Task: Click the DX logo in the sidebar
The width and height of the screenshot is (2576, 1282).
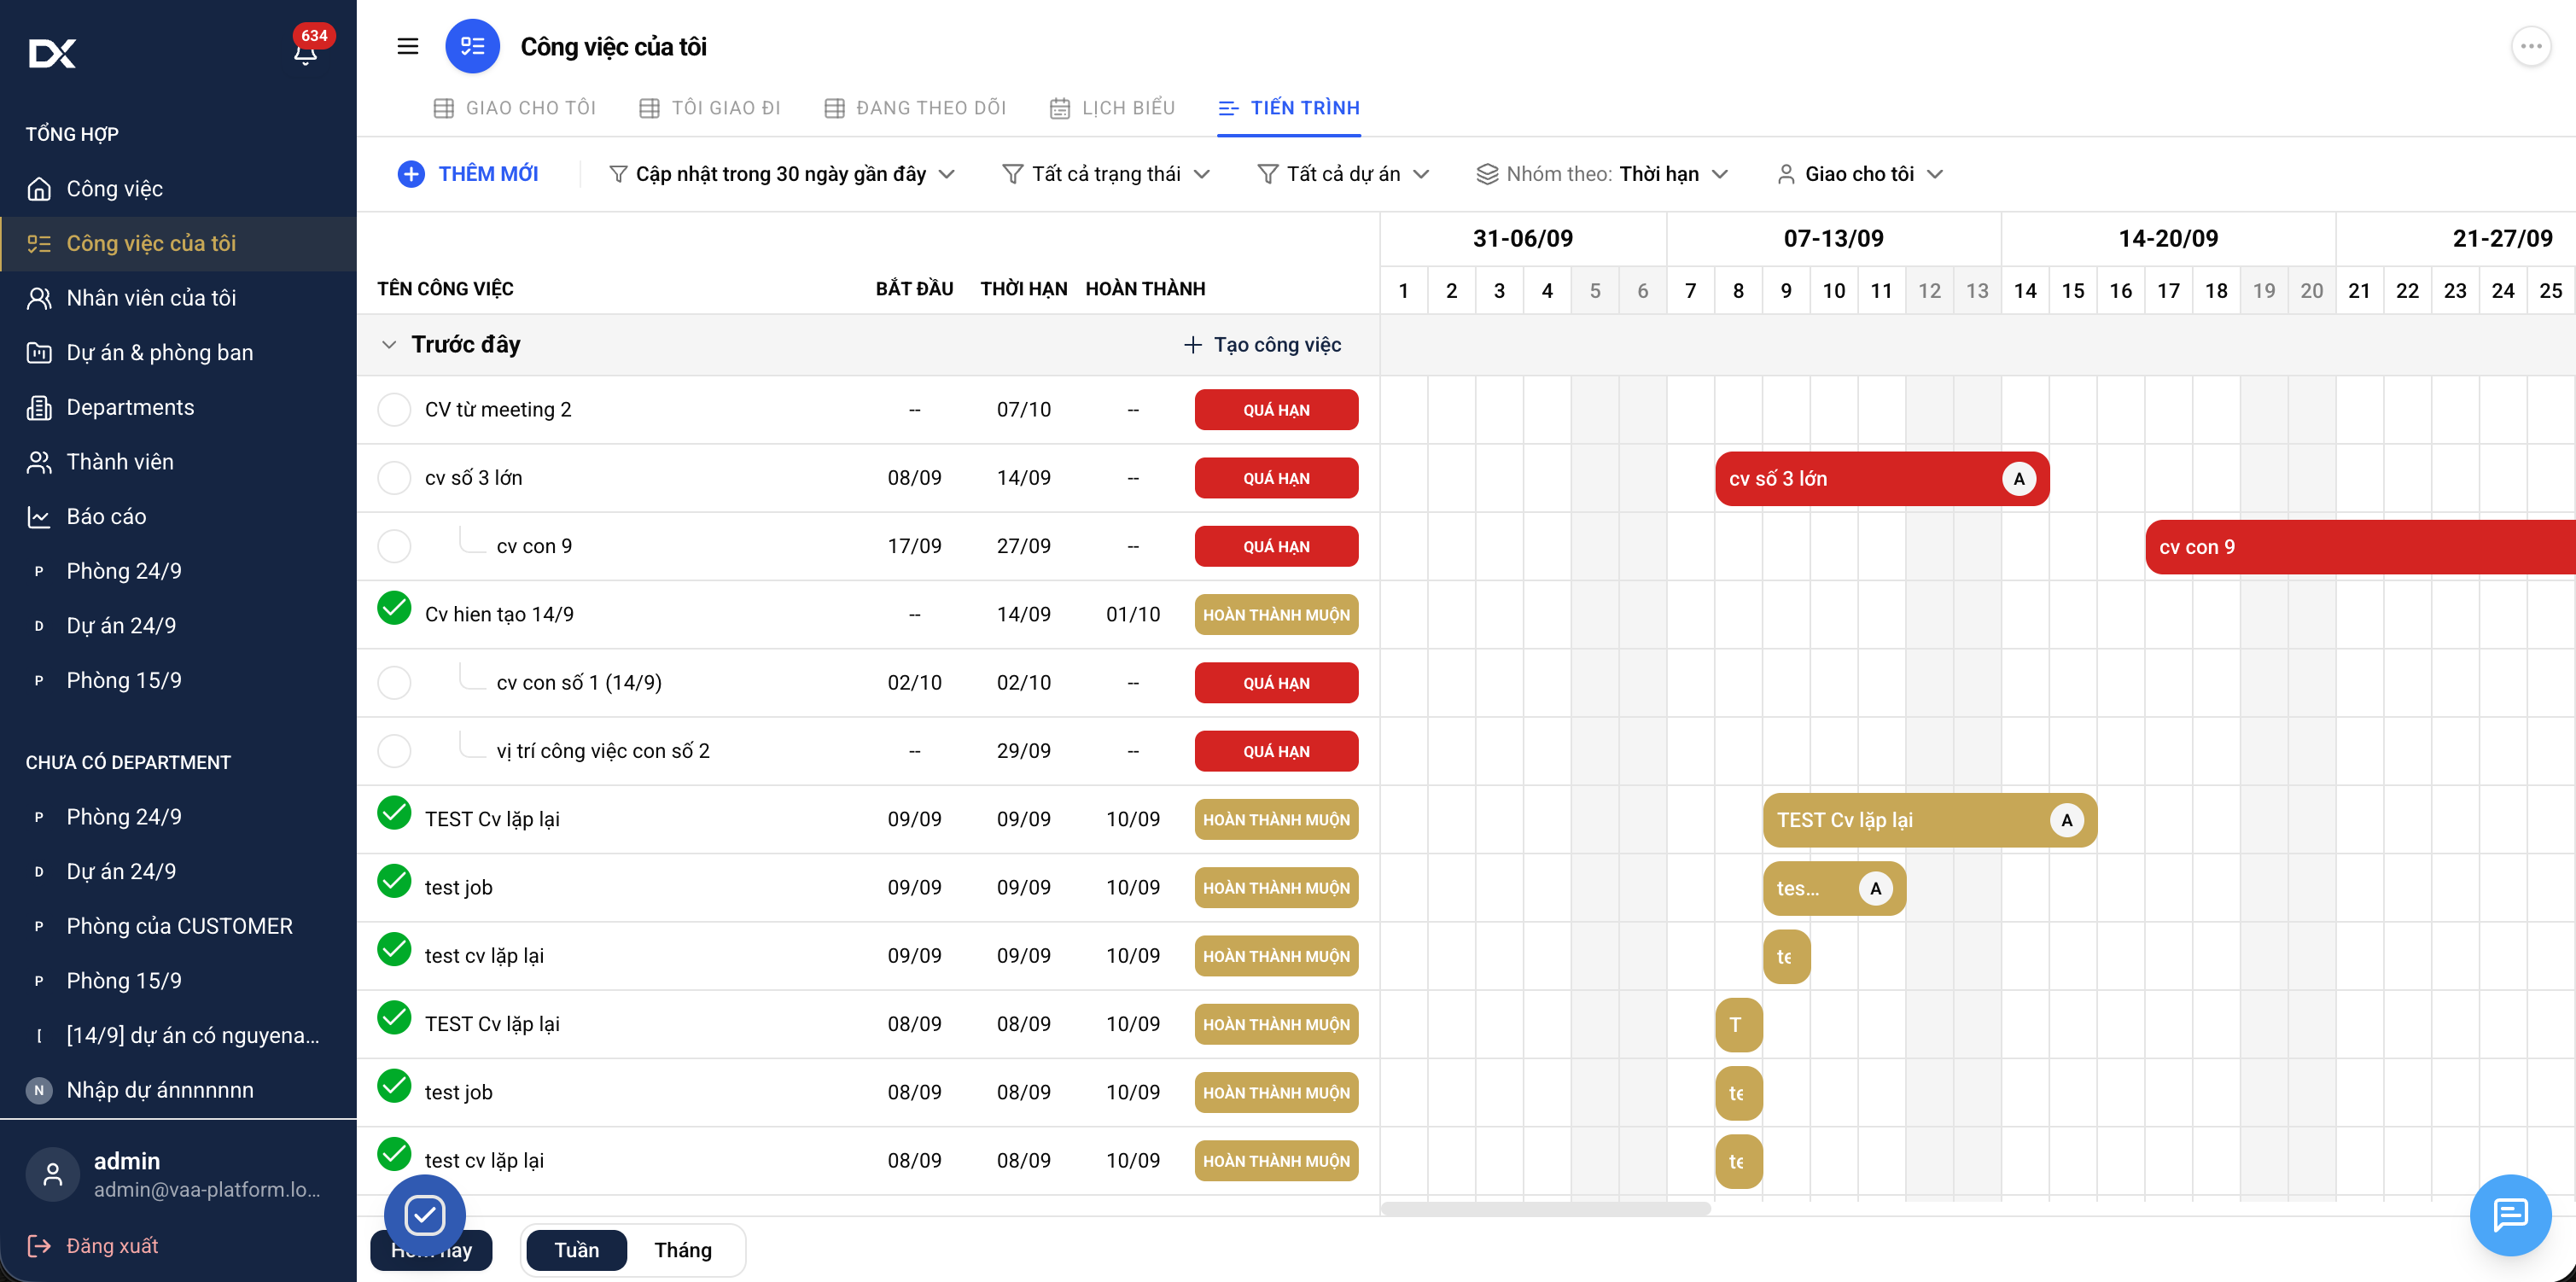Action: 52,53
